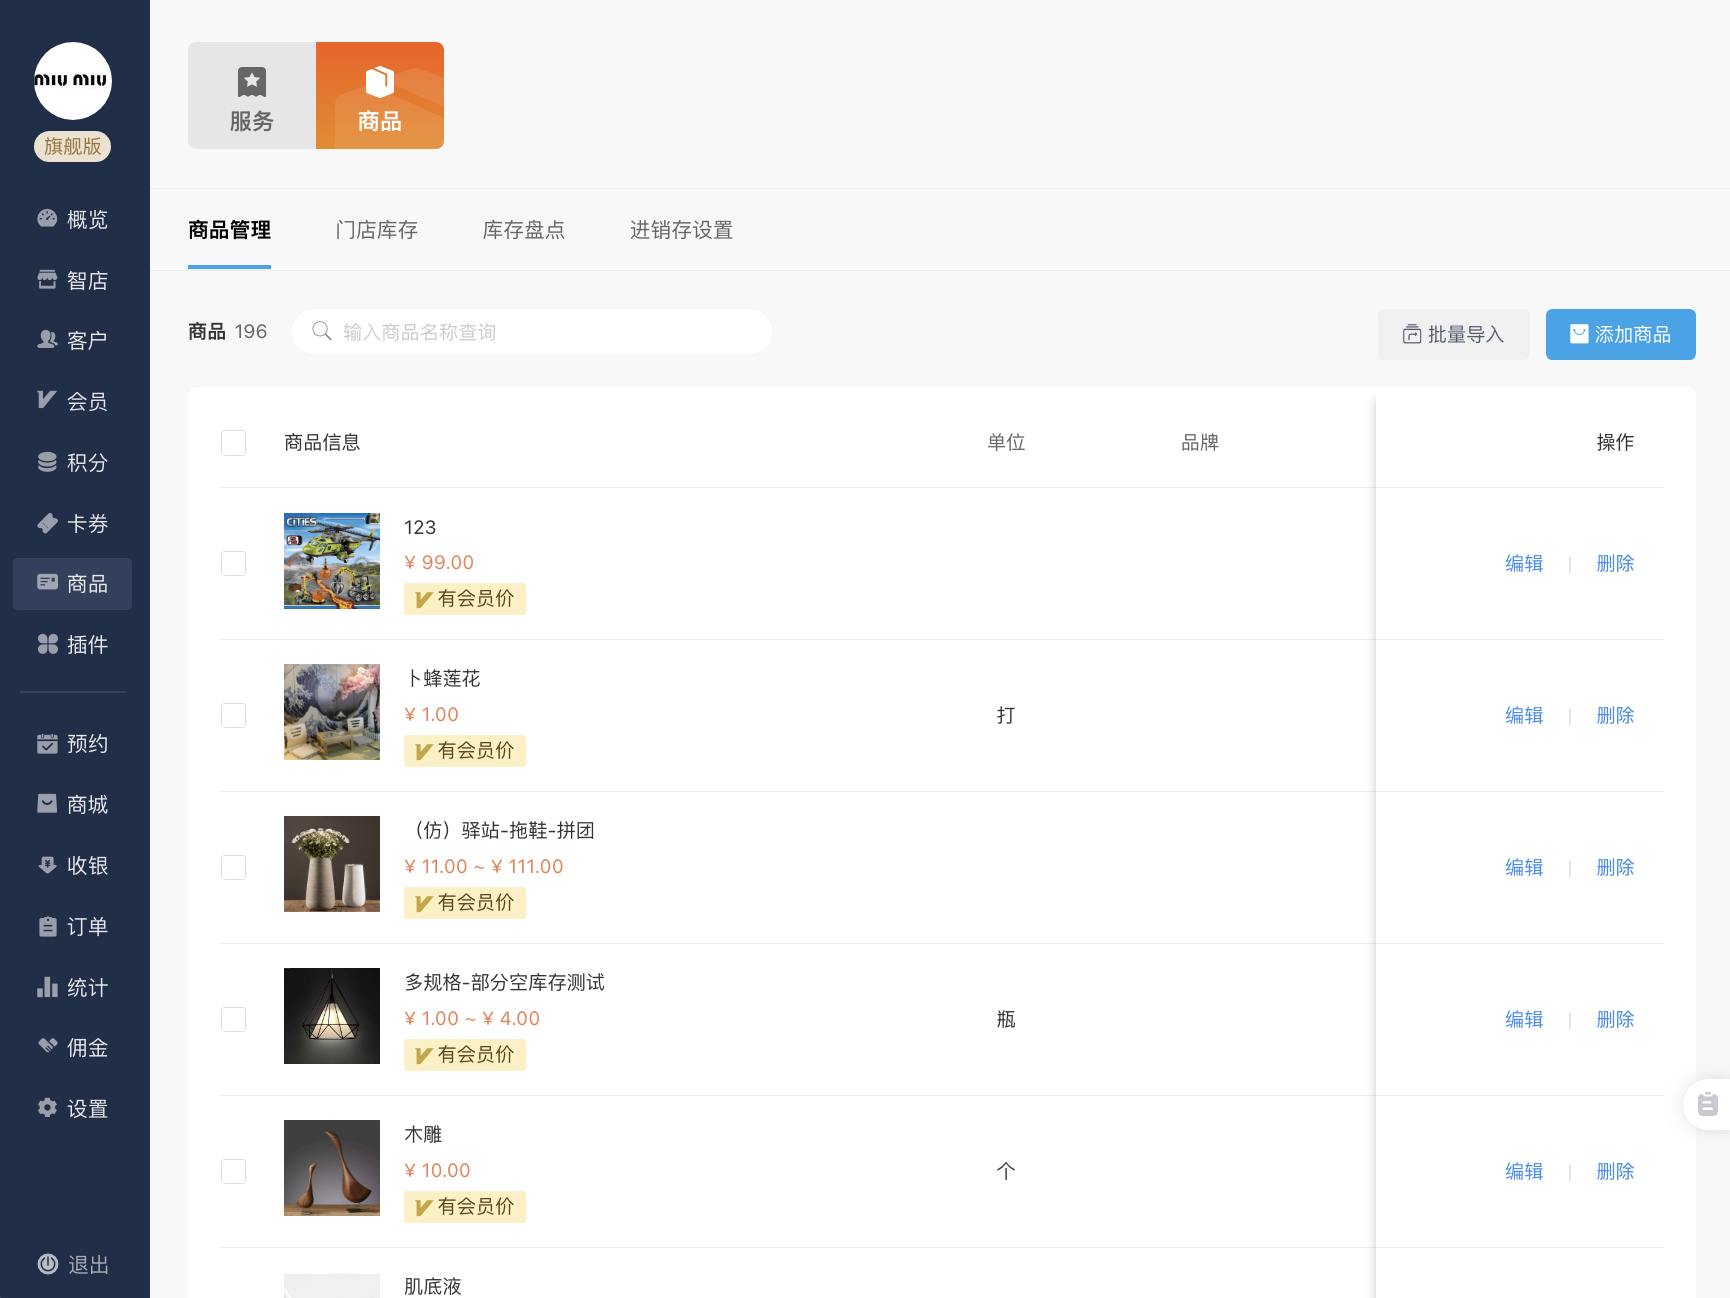The height and width of the screenshot is (1298, 1730).
Task: Open 卜蜂莲花 product thumbnail
Action: coord(332,712)
